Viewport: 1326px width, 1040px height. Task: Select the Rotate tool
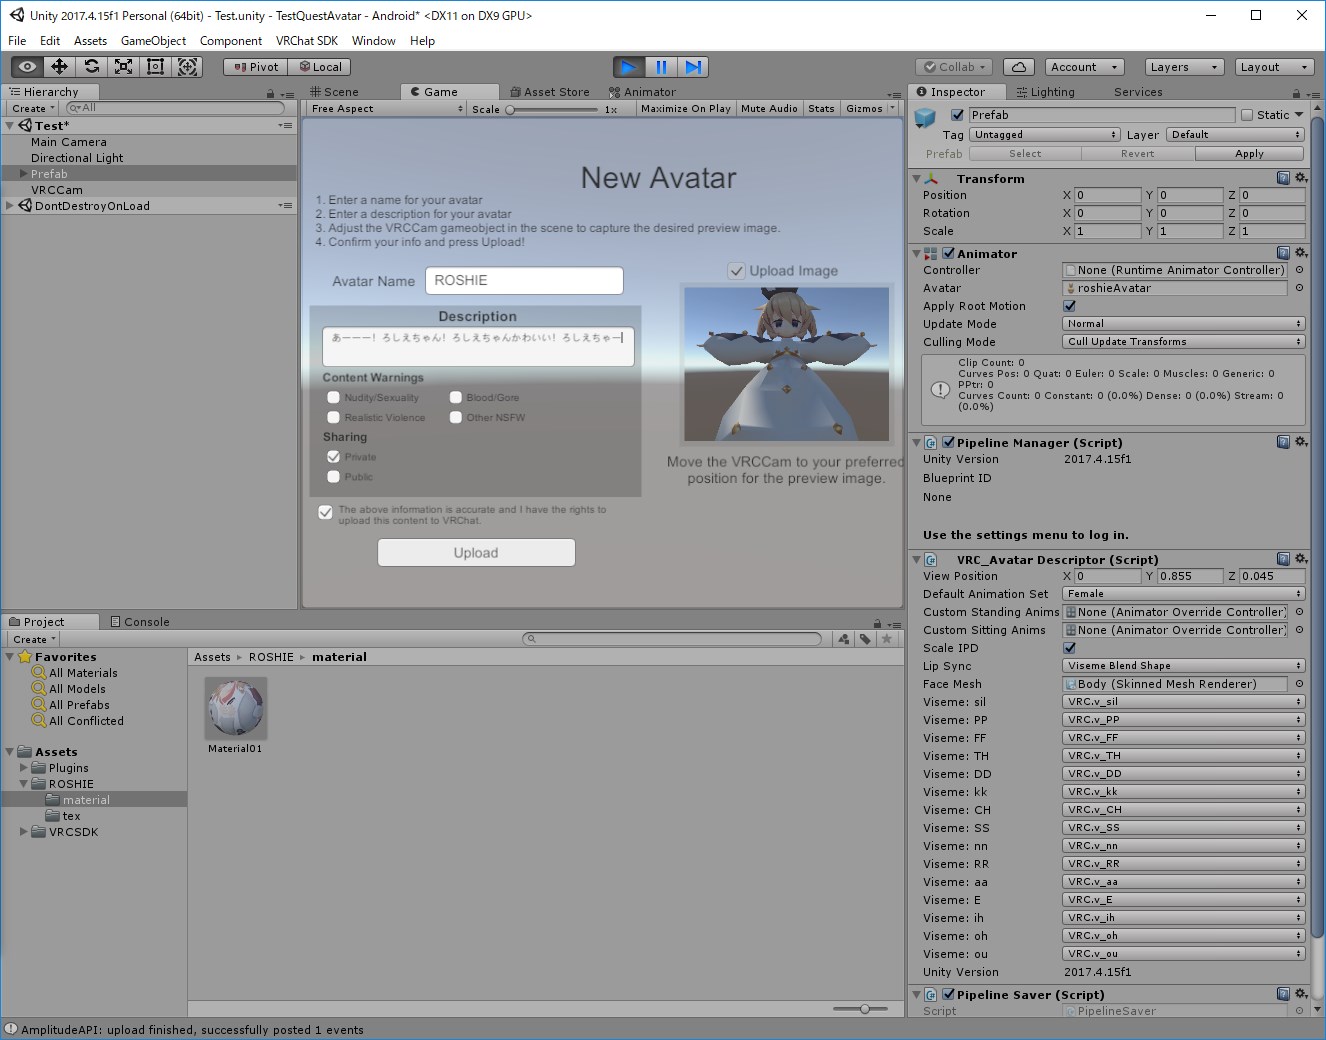(x=92, y=67)
